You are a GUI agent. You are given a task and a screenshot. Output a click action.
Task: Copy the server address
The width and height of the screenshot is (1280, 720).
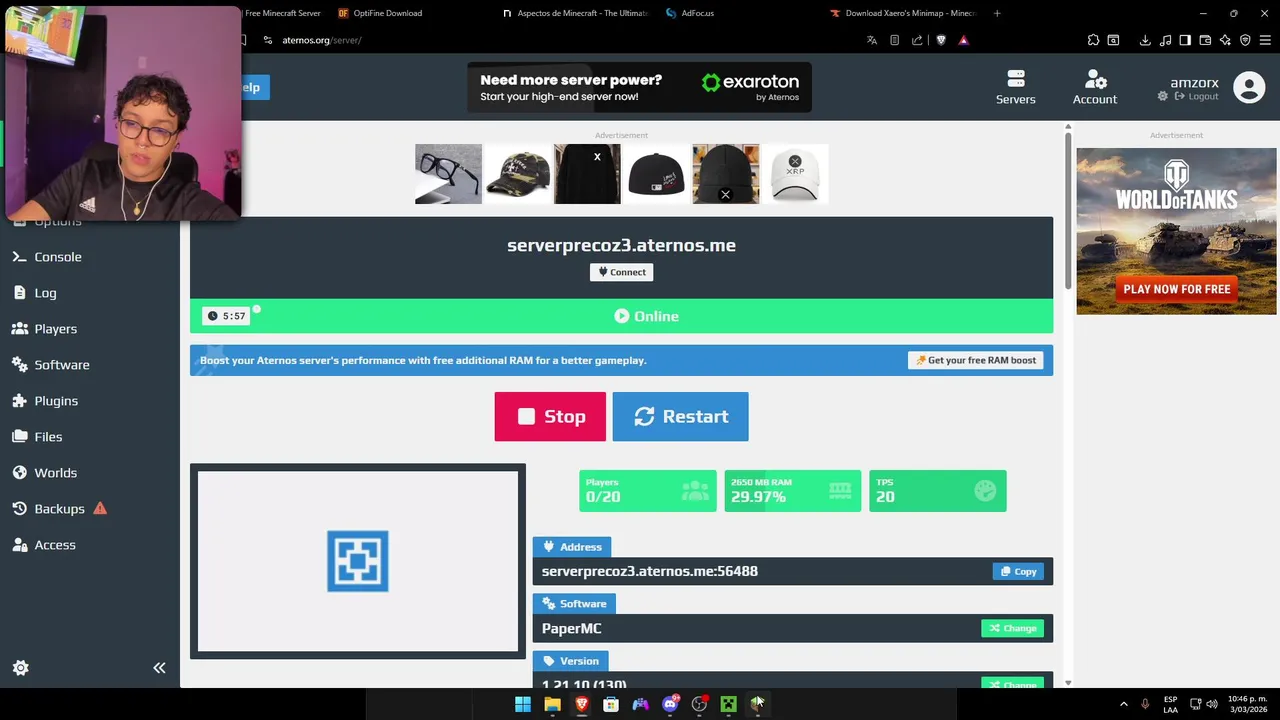point(1018,571)
